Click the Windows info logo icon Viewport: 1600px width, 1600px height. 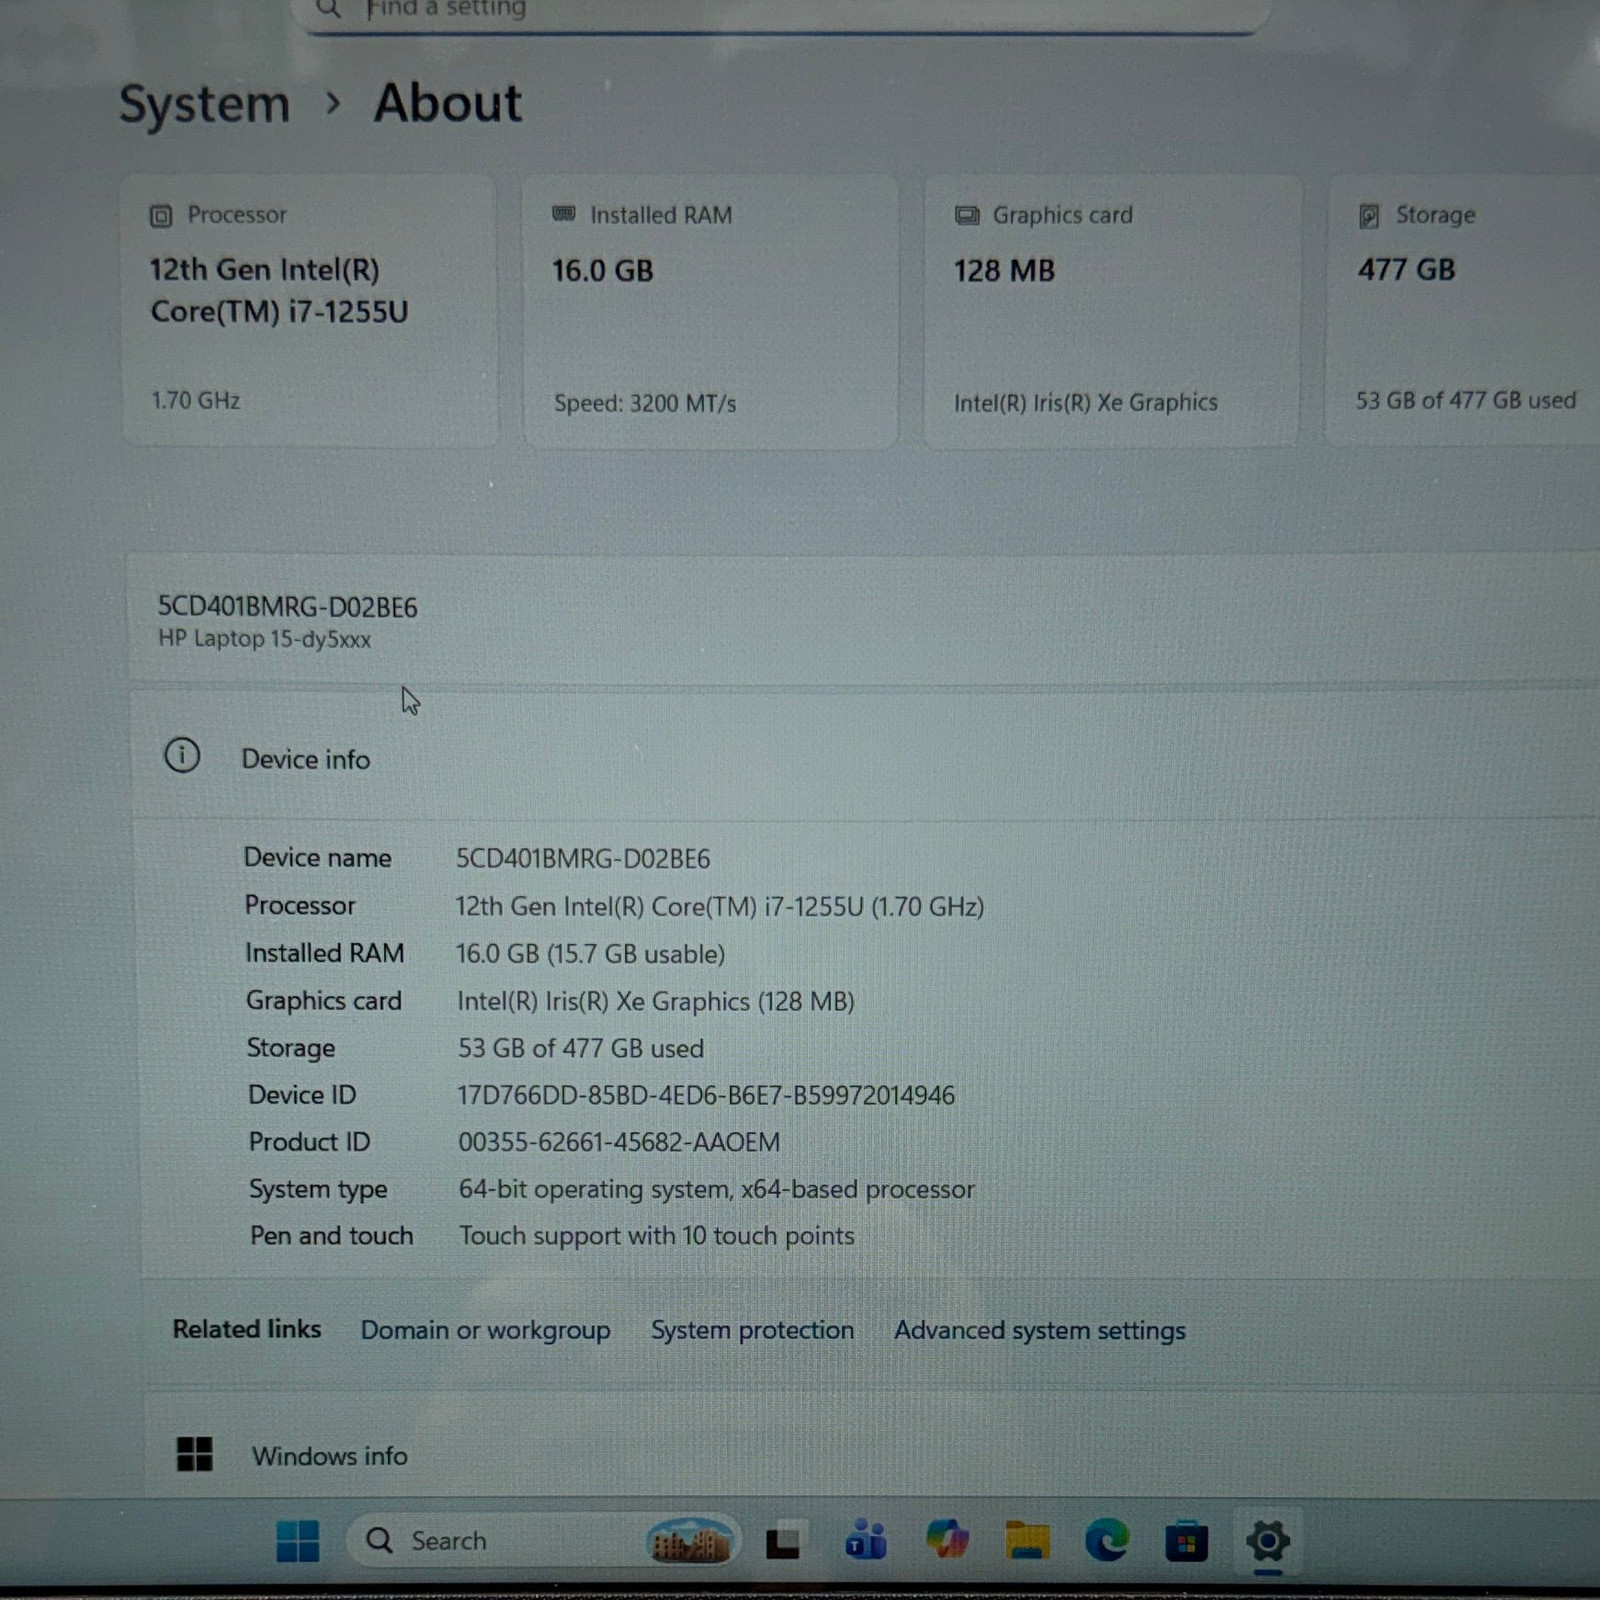click(194, 1454)
